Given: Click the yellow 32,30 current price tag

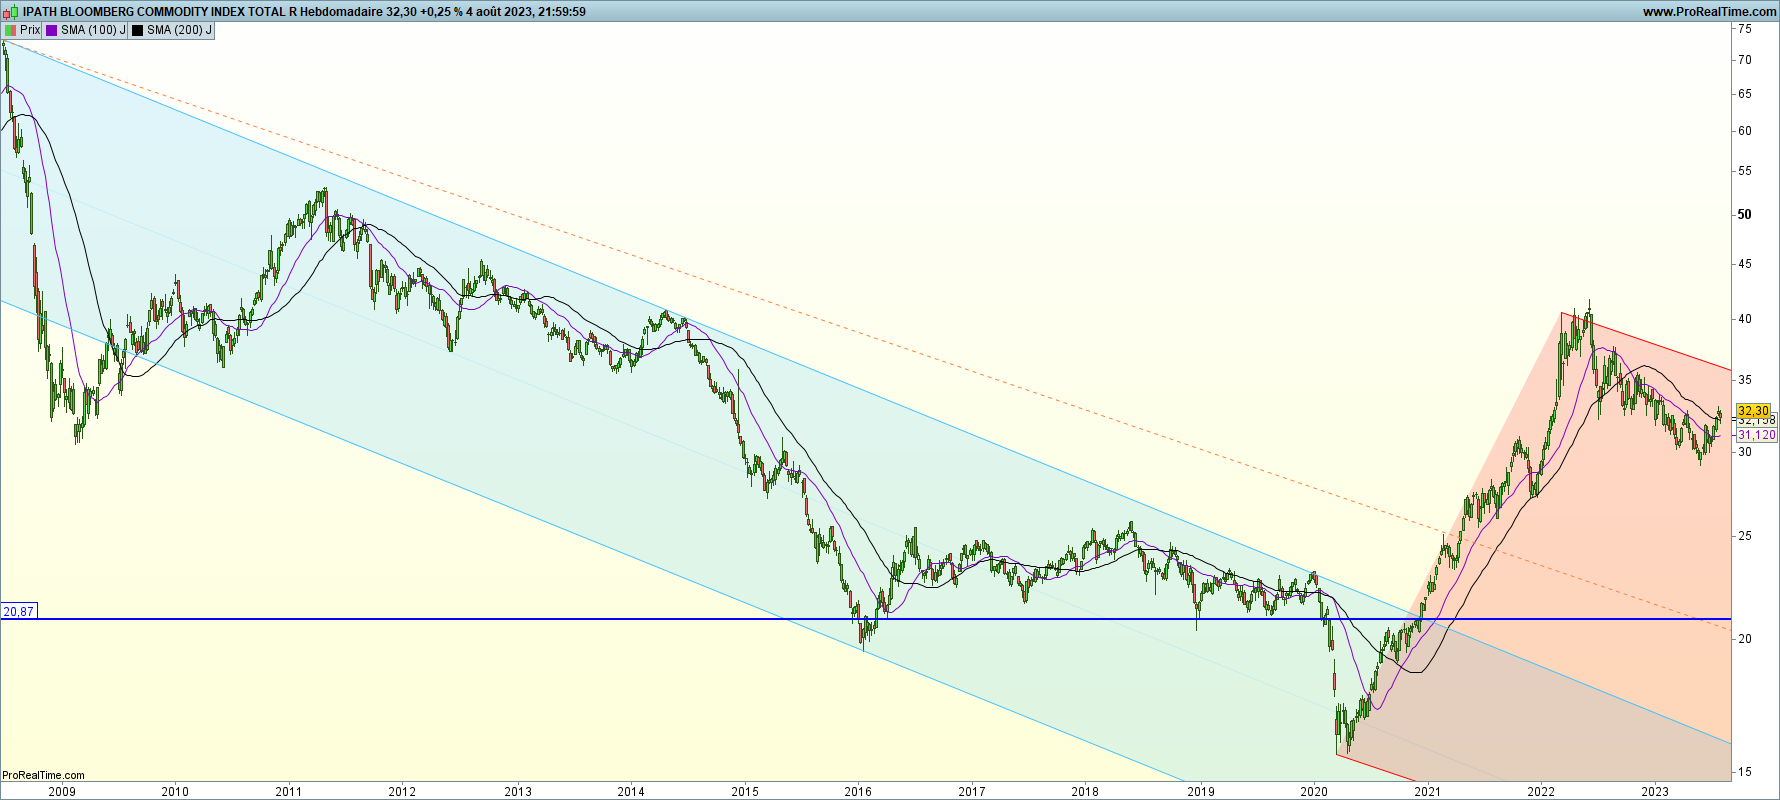Looking at the screenshot, I should click(1753, 411).
